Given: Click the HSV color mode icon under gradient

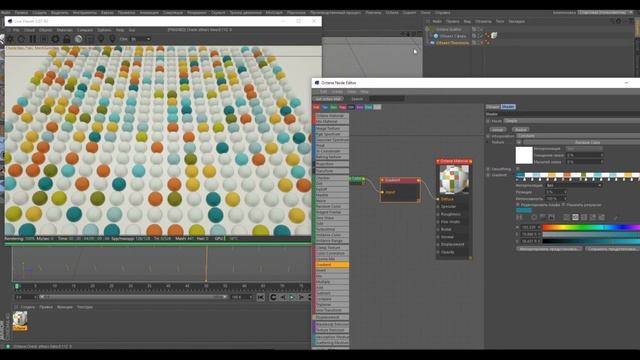Looking at the screenshot, I should point(575,217).
